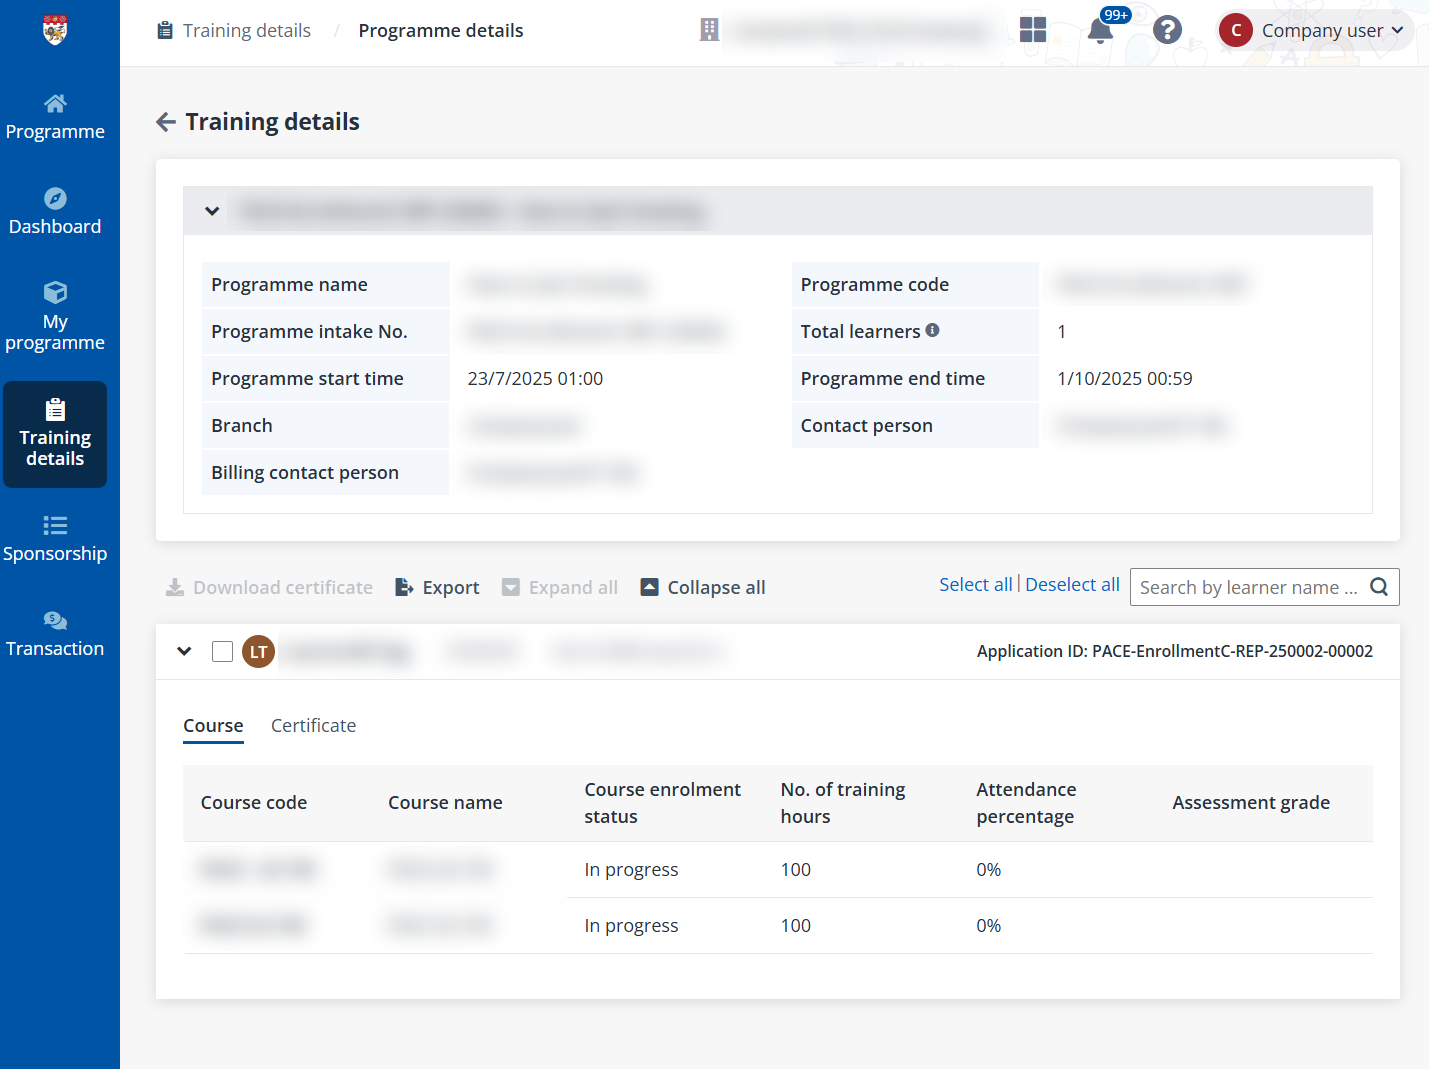Click the Select all link

pyautogui.click(x=976, y=585)
